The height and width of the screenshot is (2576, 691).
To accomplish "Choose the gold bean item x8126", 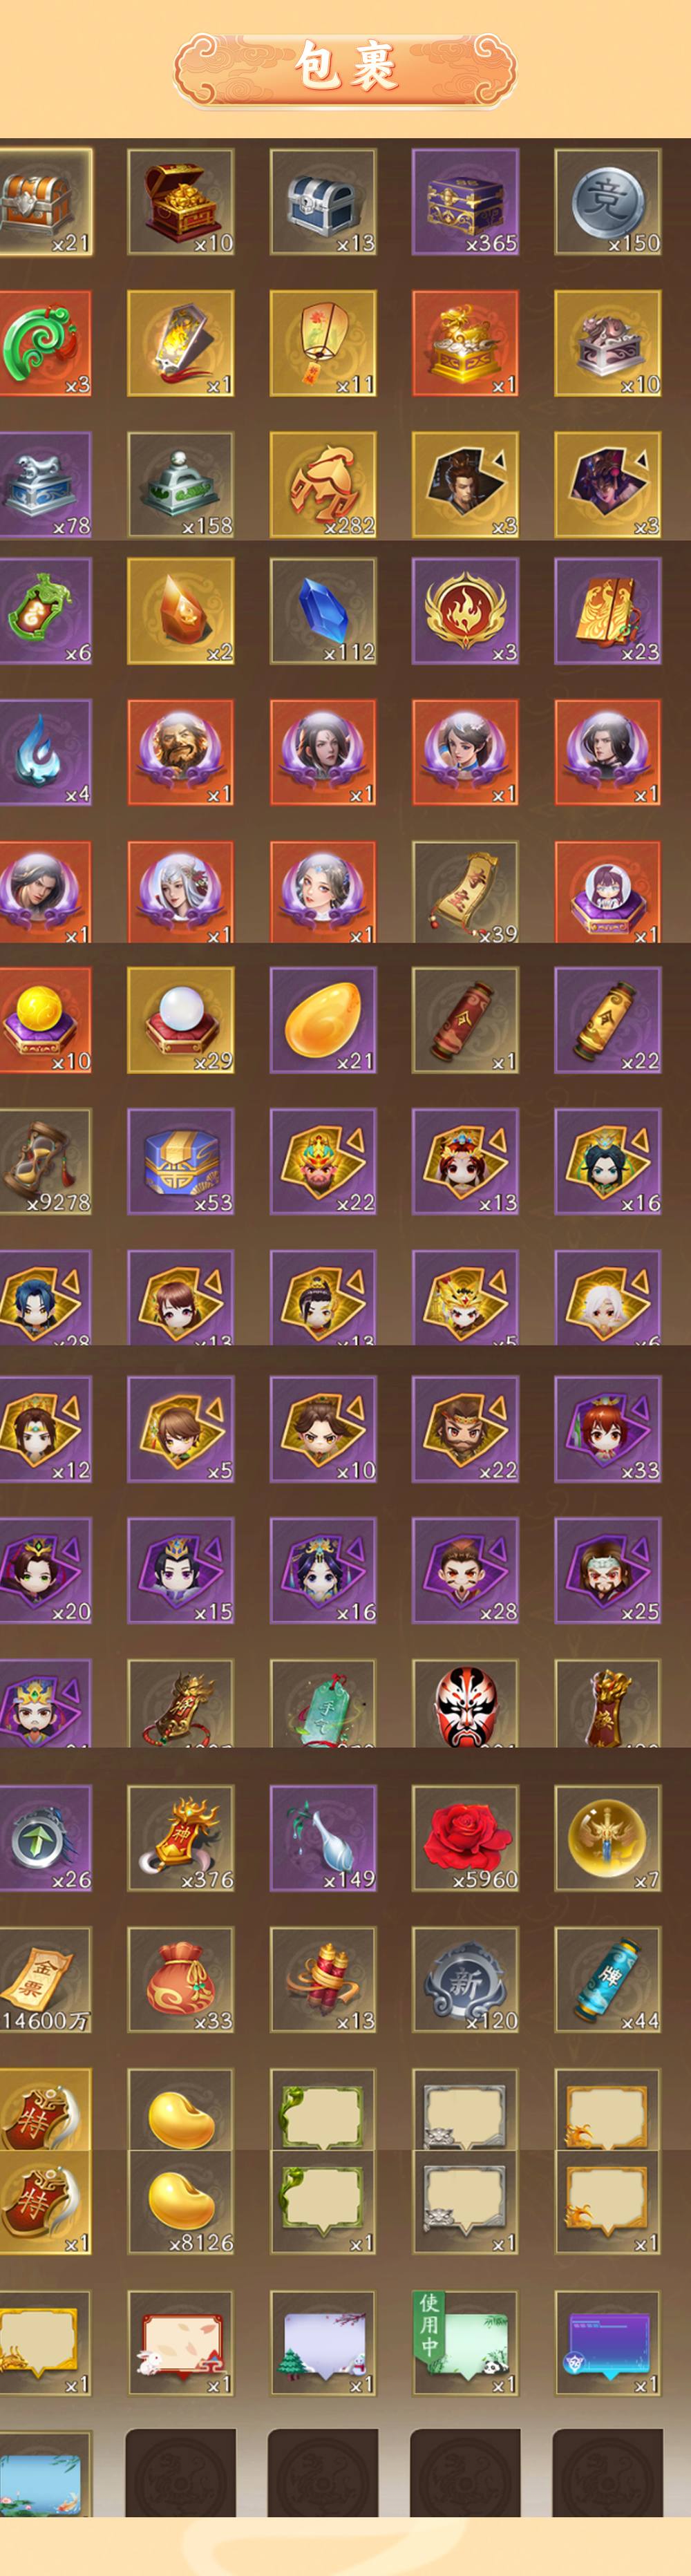I will pos(181,2201).
